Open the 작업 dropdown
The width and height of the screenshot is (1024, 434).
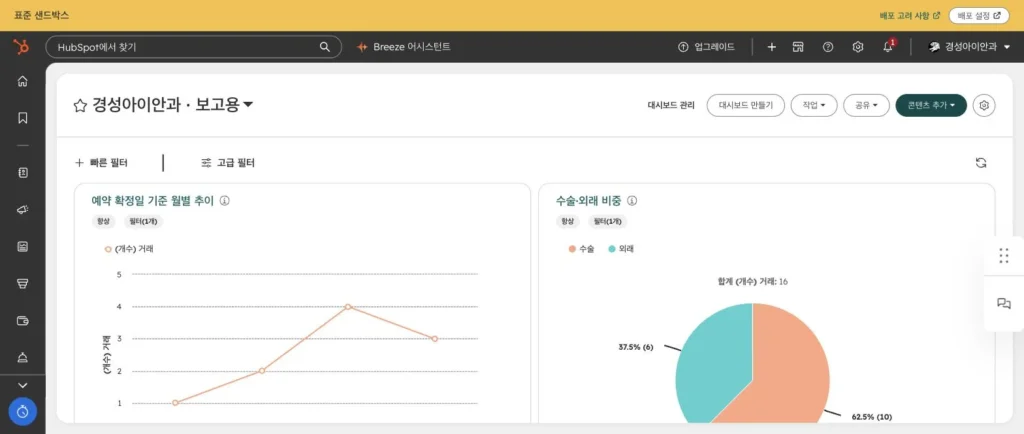(x=814, y=105)
